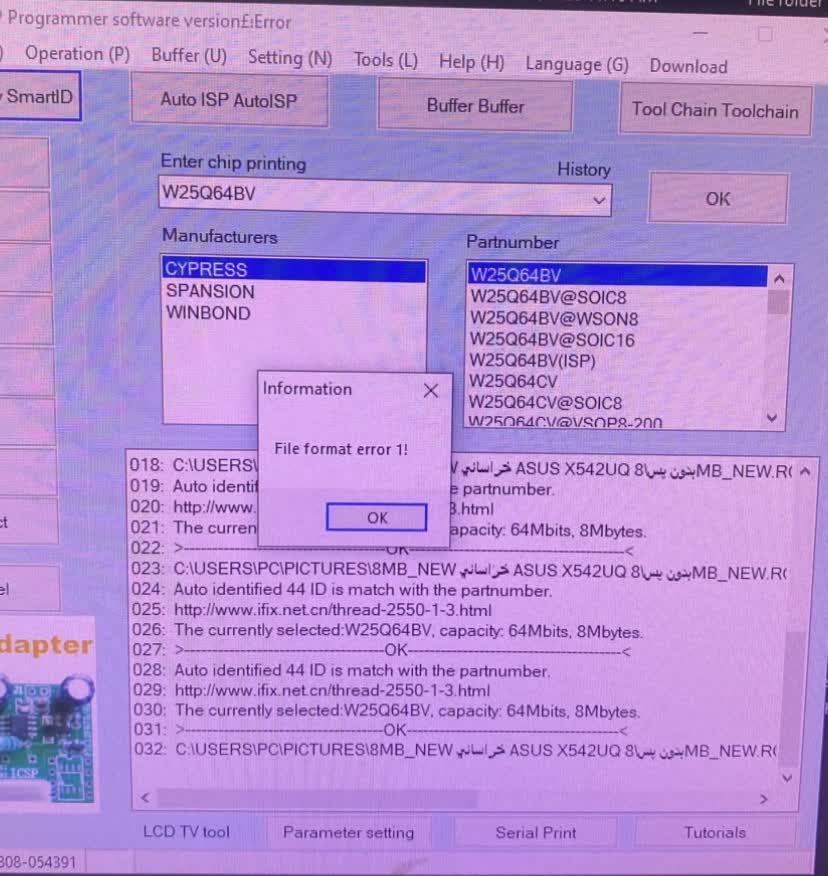Click the Auto ISP AutoISP button

pyautogui.click(x=229, y=101)
